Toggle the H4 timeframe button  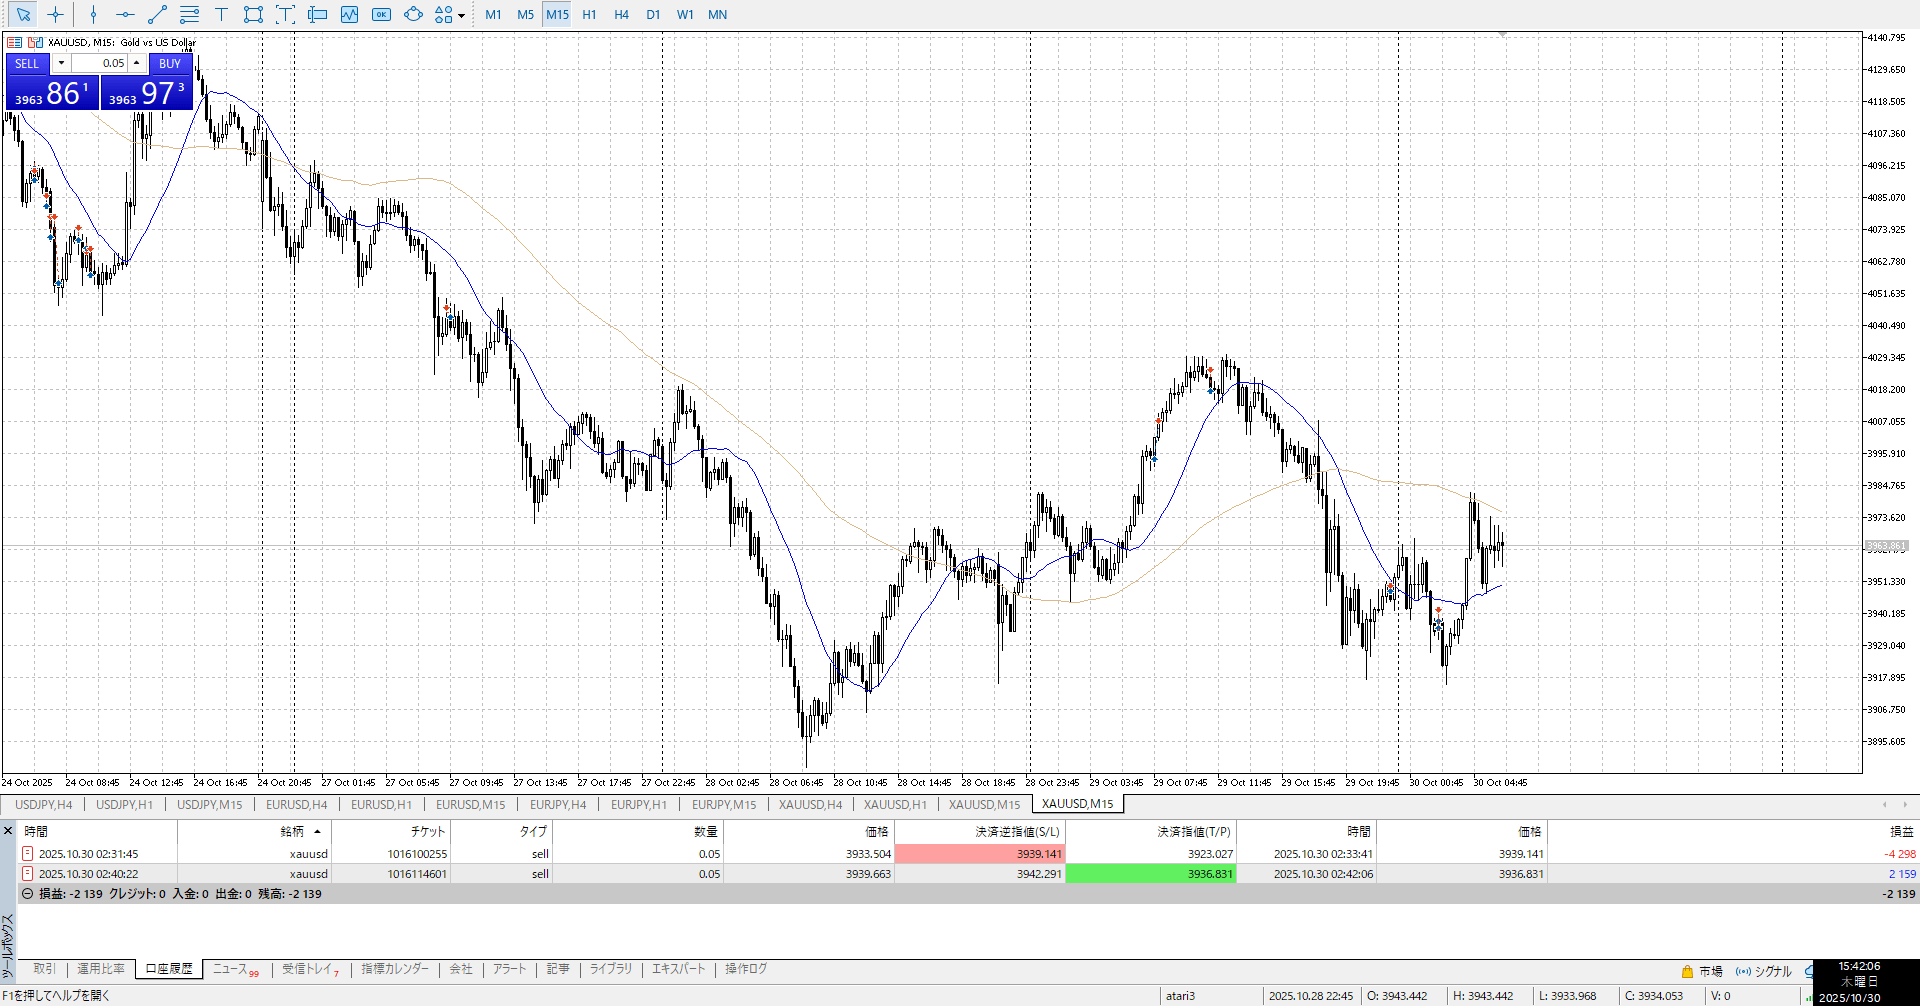click(x=621, y=15)
